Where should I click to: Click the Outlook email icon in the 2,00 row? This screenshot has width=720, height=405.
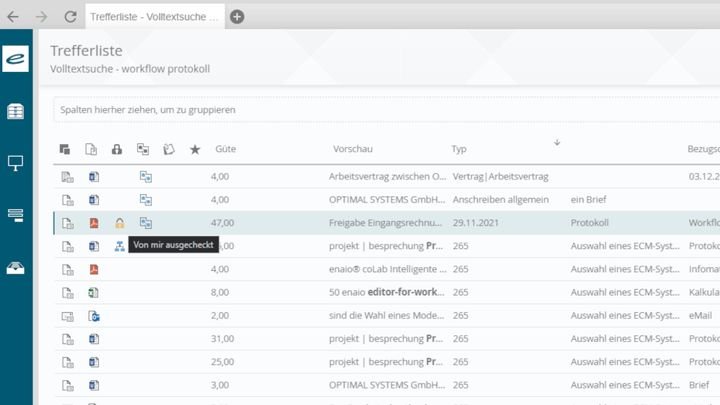coord(94,316)
